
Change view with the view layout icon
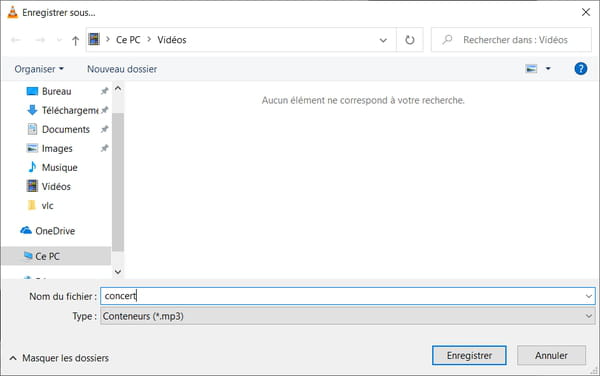coord(531,69)
